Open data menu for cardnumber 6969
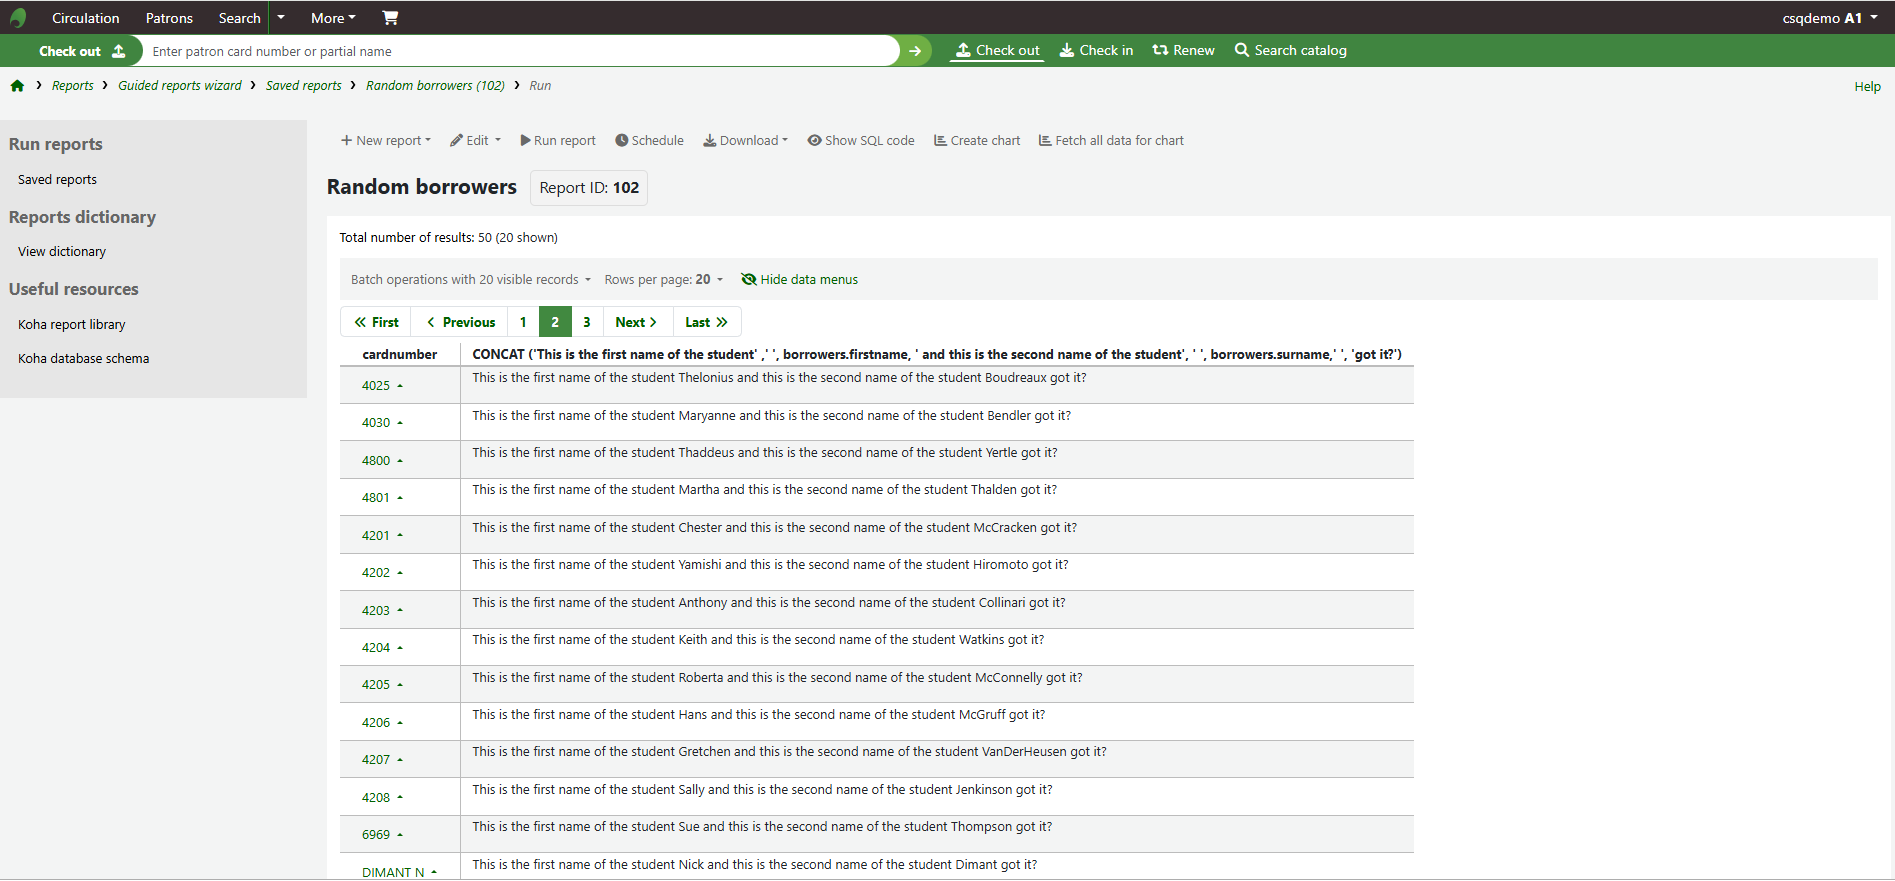 coord(382,835)
